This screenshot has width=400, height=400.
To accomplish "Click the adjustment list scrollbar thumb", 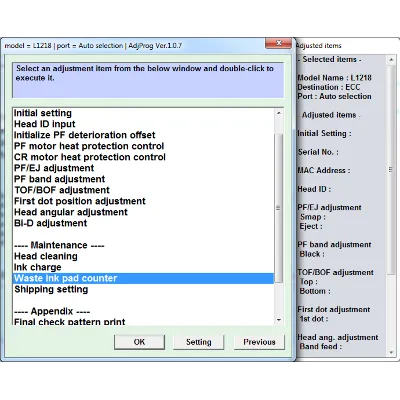I will 279,208.
